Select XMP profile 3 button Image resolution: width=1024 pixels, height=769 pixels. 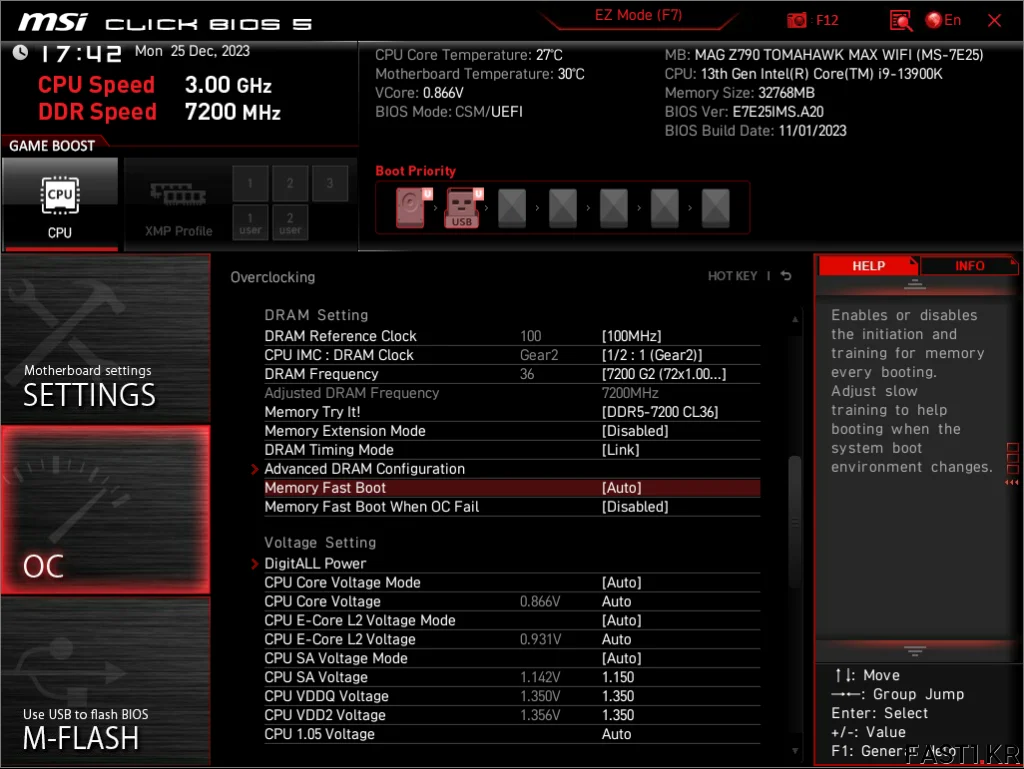[x=330, y=183]
